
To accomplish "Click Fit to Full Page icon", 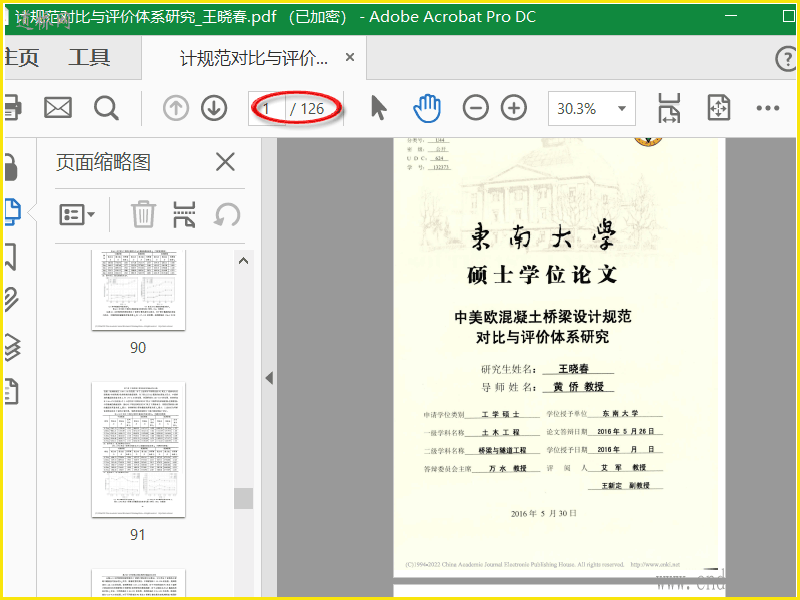I will click(x=718, y=108).
